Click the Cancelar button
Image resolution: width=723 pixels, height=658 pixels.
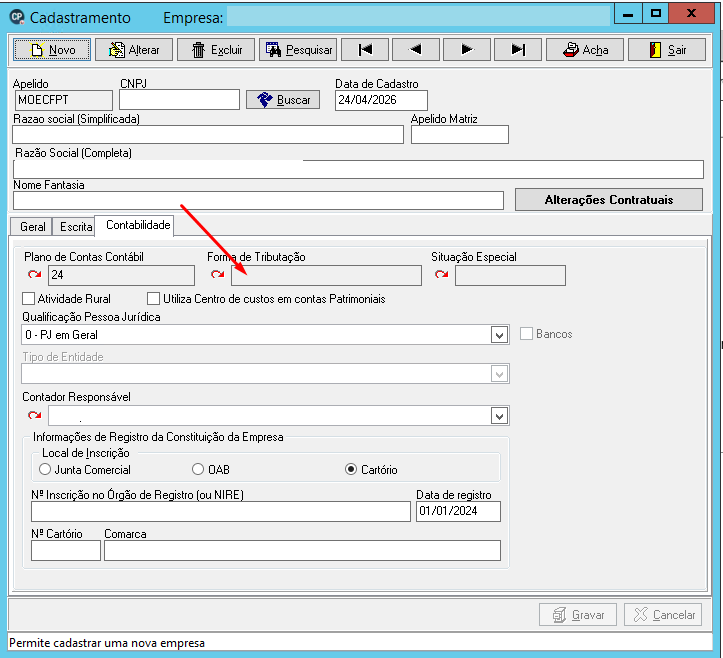click(x=663, y=615)
